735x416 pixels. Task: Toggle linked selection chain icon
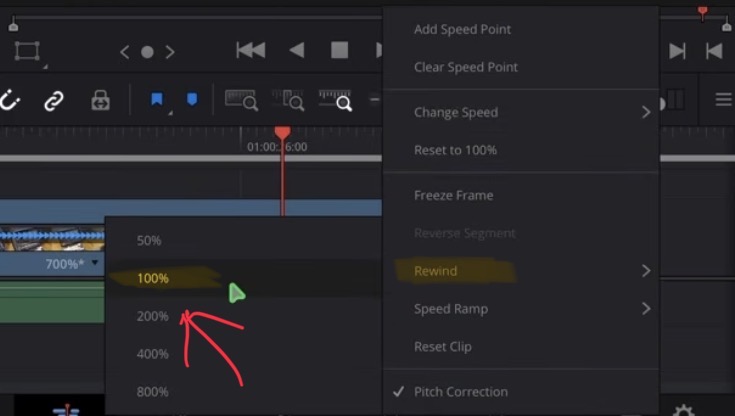(x=54, y=101)
